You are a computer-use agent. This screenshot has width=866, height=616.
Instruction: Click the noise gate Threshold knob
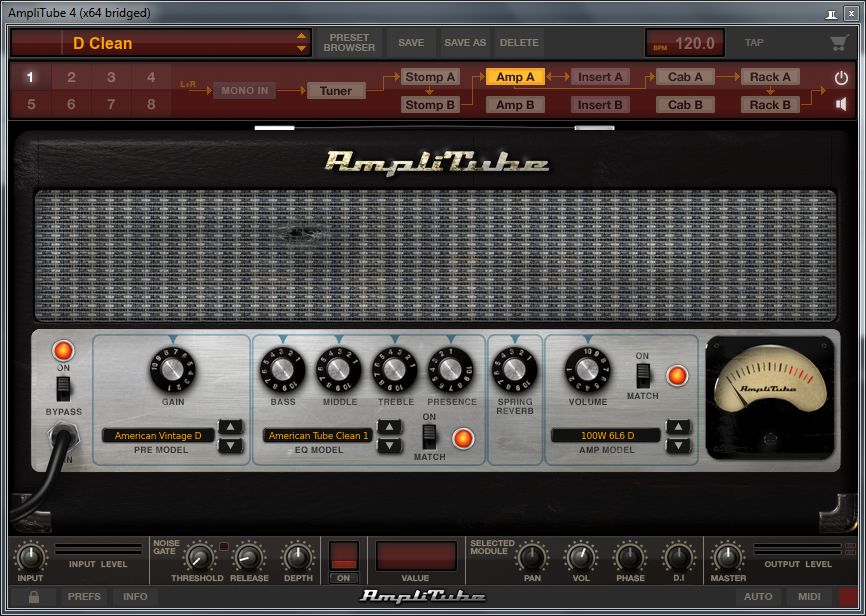tap(199, 557)
